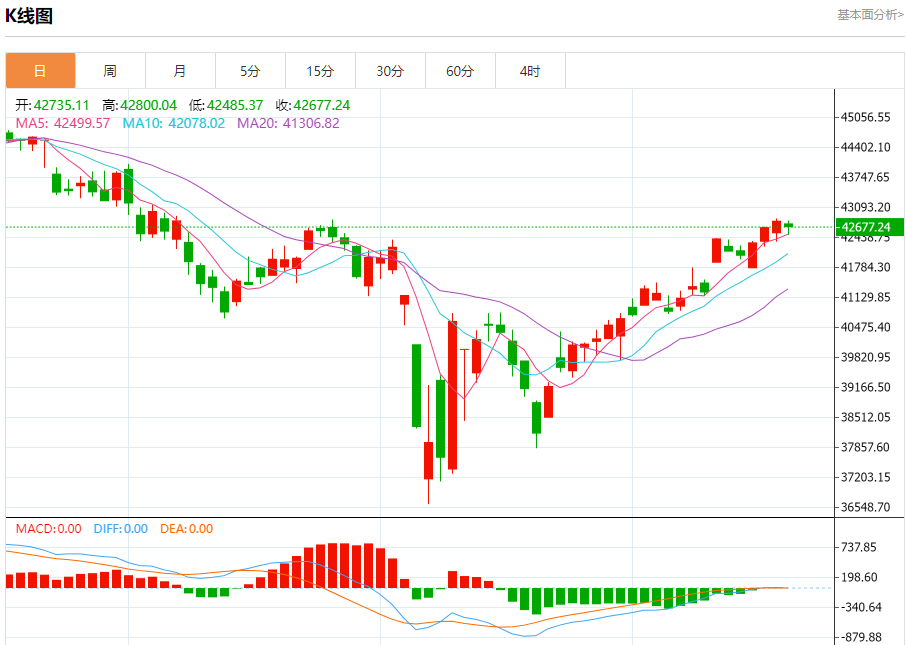906x645 pixels.
Task: Click the MA20: 41306.82 indicator text
Action: pyautogui.click(x=288, y=123)
